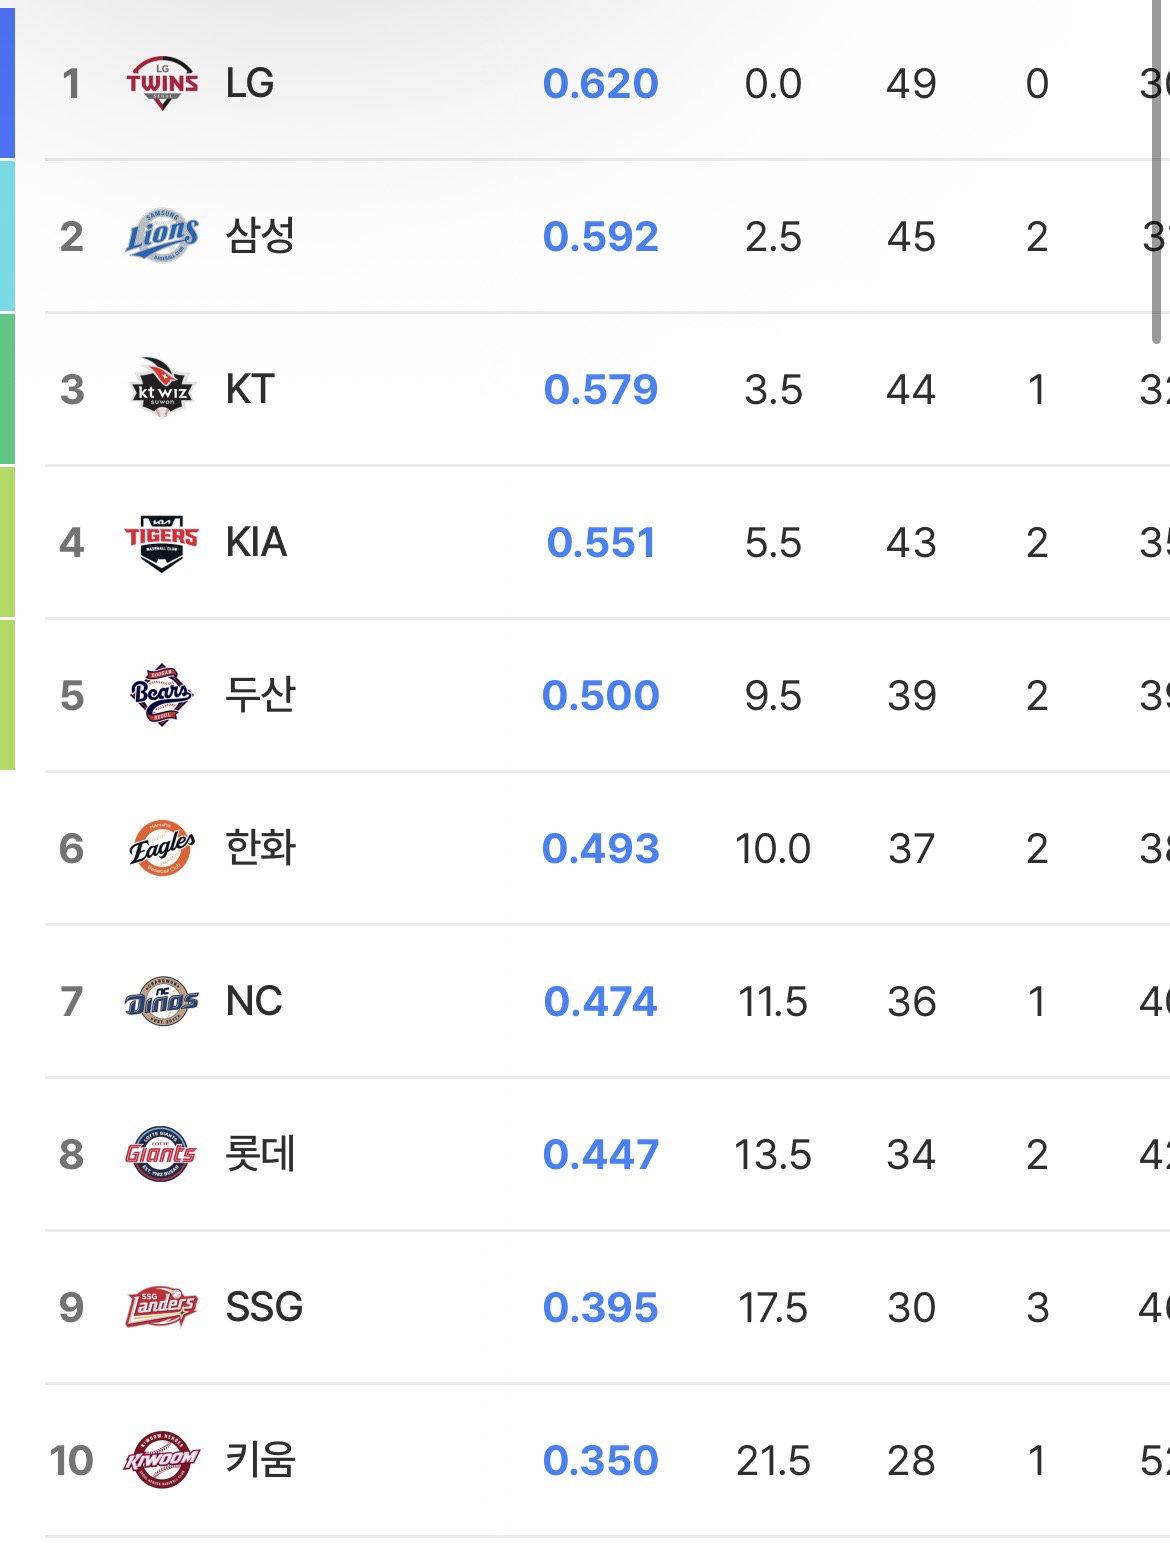Image resolution: width=1170 pixels, height=1557 pixels.
Task: Select the SSG row's 17.5 games-behind value
Action: (x=773, y=1308)
